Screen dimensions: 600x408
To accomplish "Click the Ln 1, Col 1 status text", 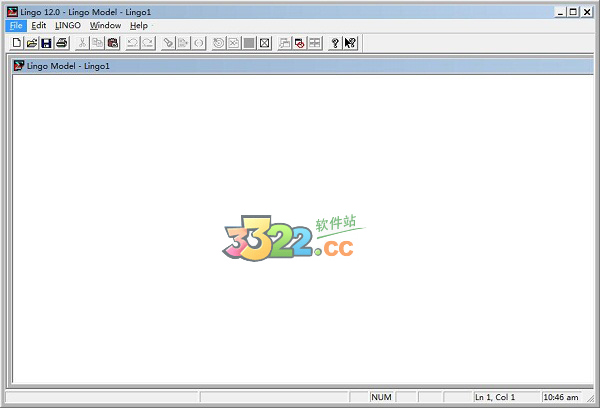I will [x=495, y=397].
